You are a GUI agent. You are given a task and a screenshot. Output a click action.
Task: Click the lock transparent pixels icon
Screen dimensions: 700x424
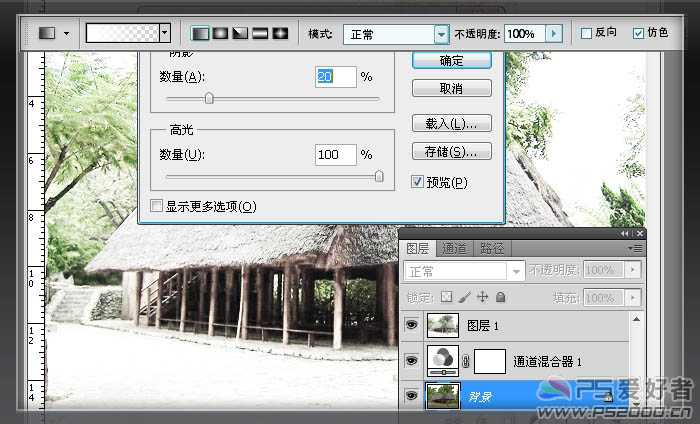pos(446,297)
